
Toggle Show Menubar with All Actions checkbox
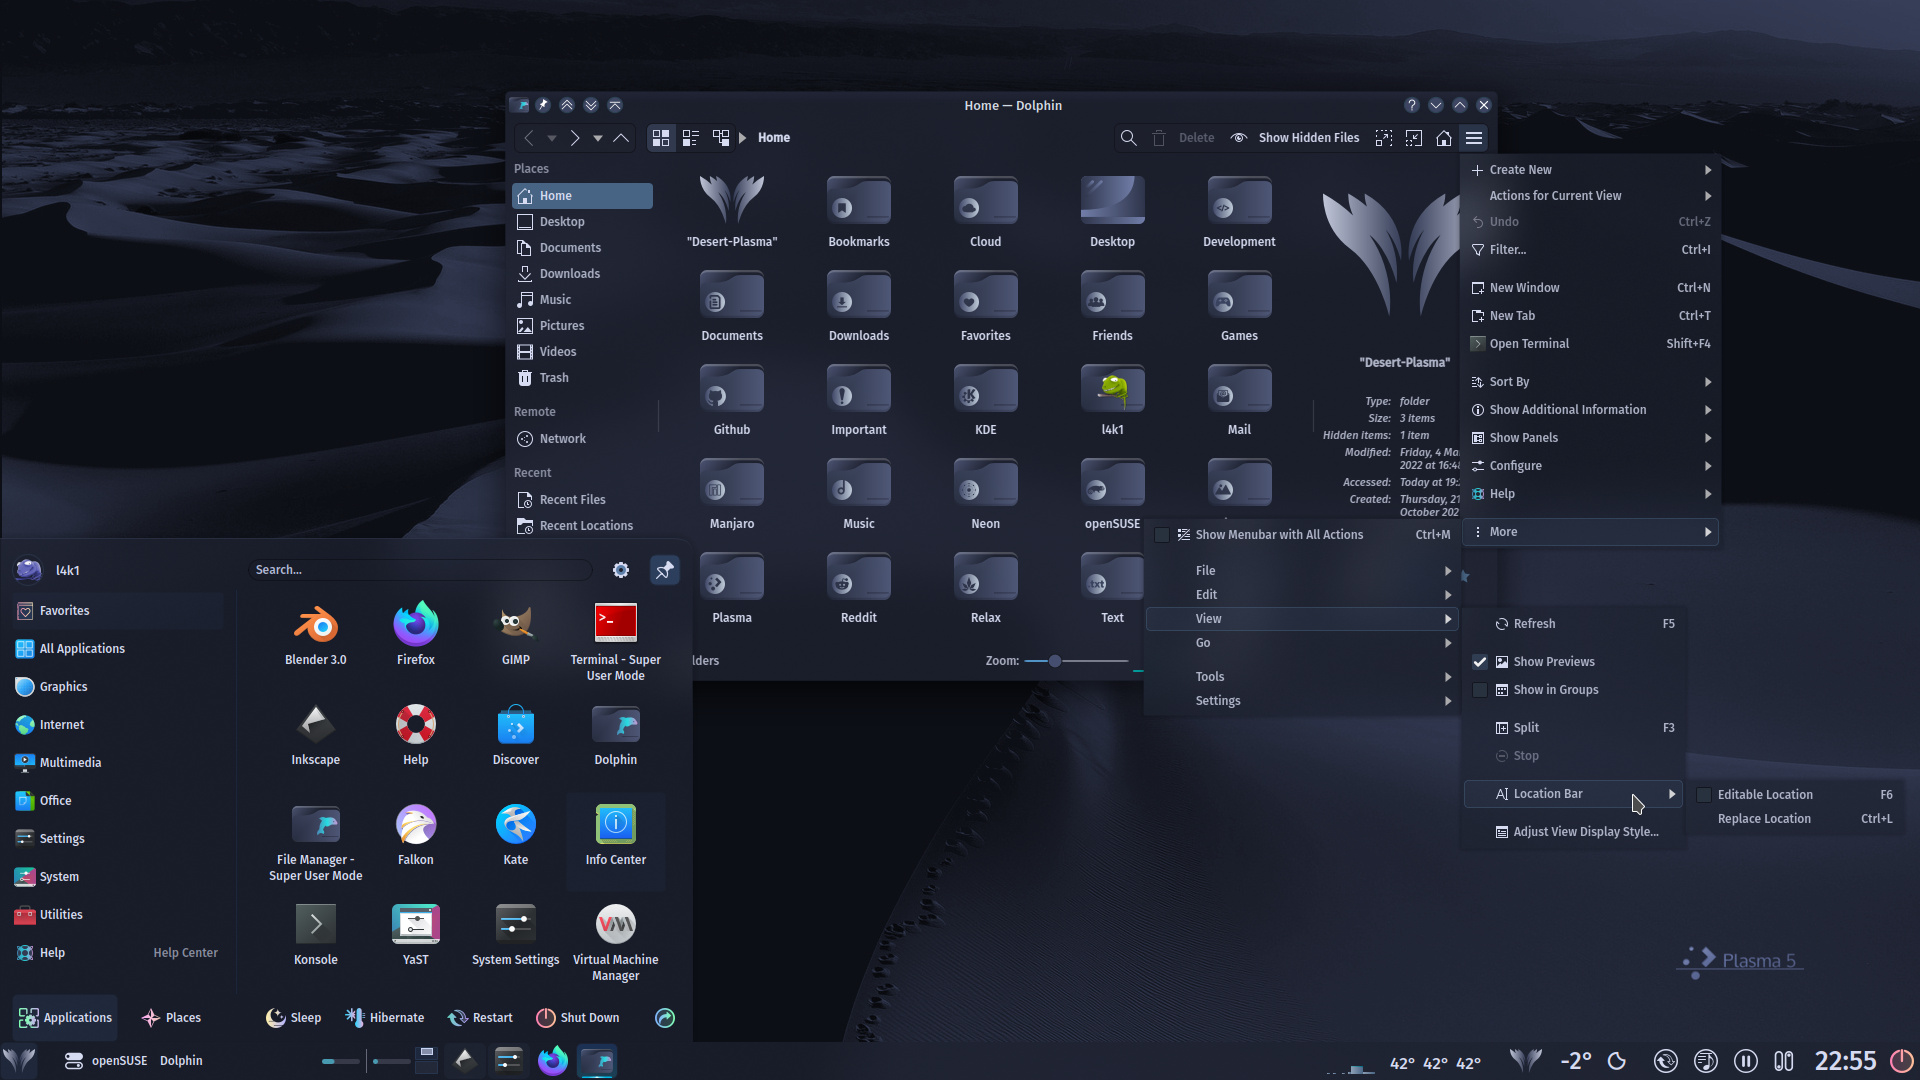(1162, 535)
